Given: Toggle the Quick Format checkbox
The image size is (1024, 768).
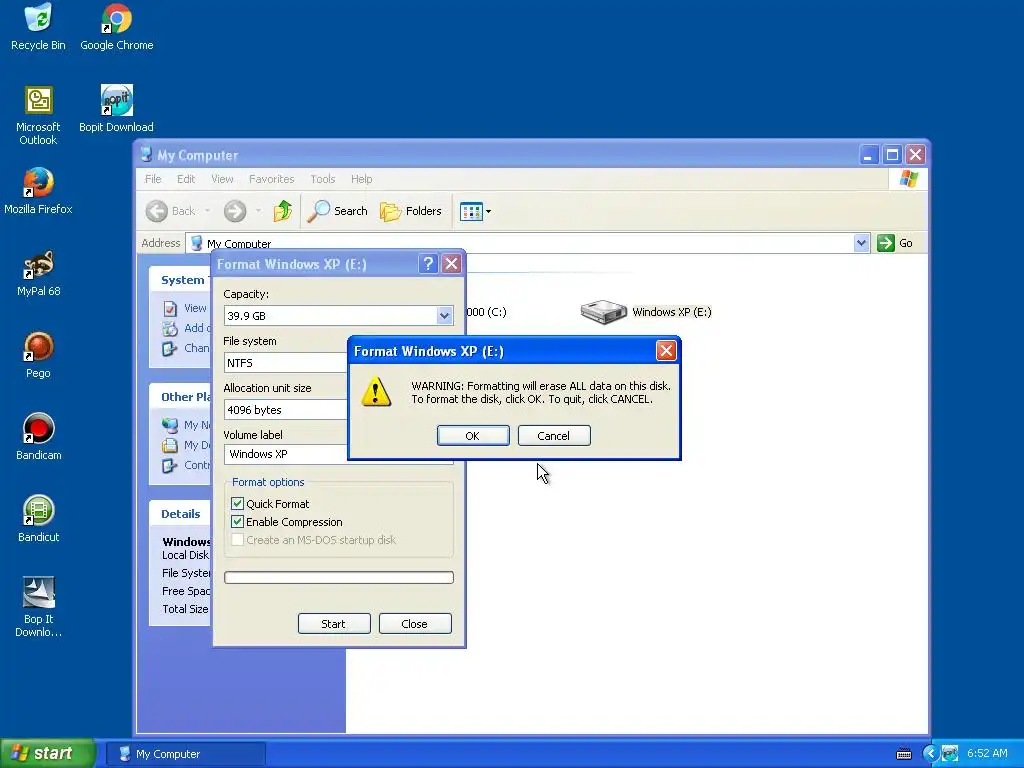Looking at the screenshot, I should point(238,504).
